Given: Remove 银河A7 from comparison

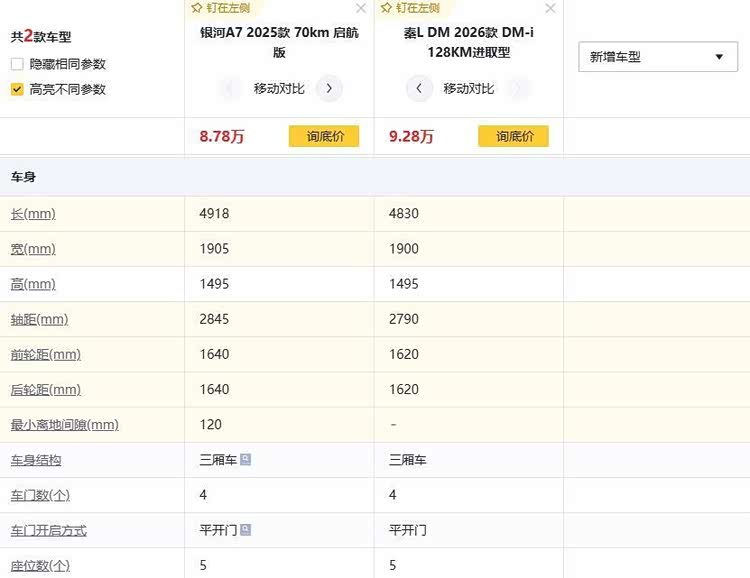Looking at the screenshot, I should [361, 8].
